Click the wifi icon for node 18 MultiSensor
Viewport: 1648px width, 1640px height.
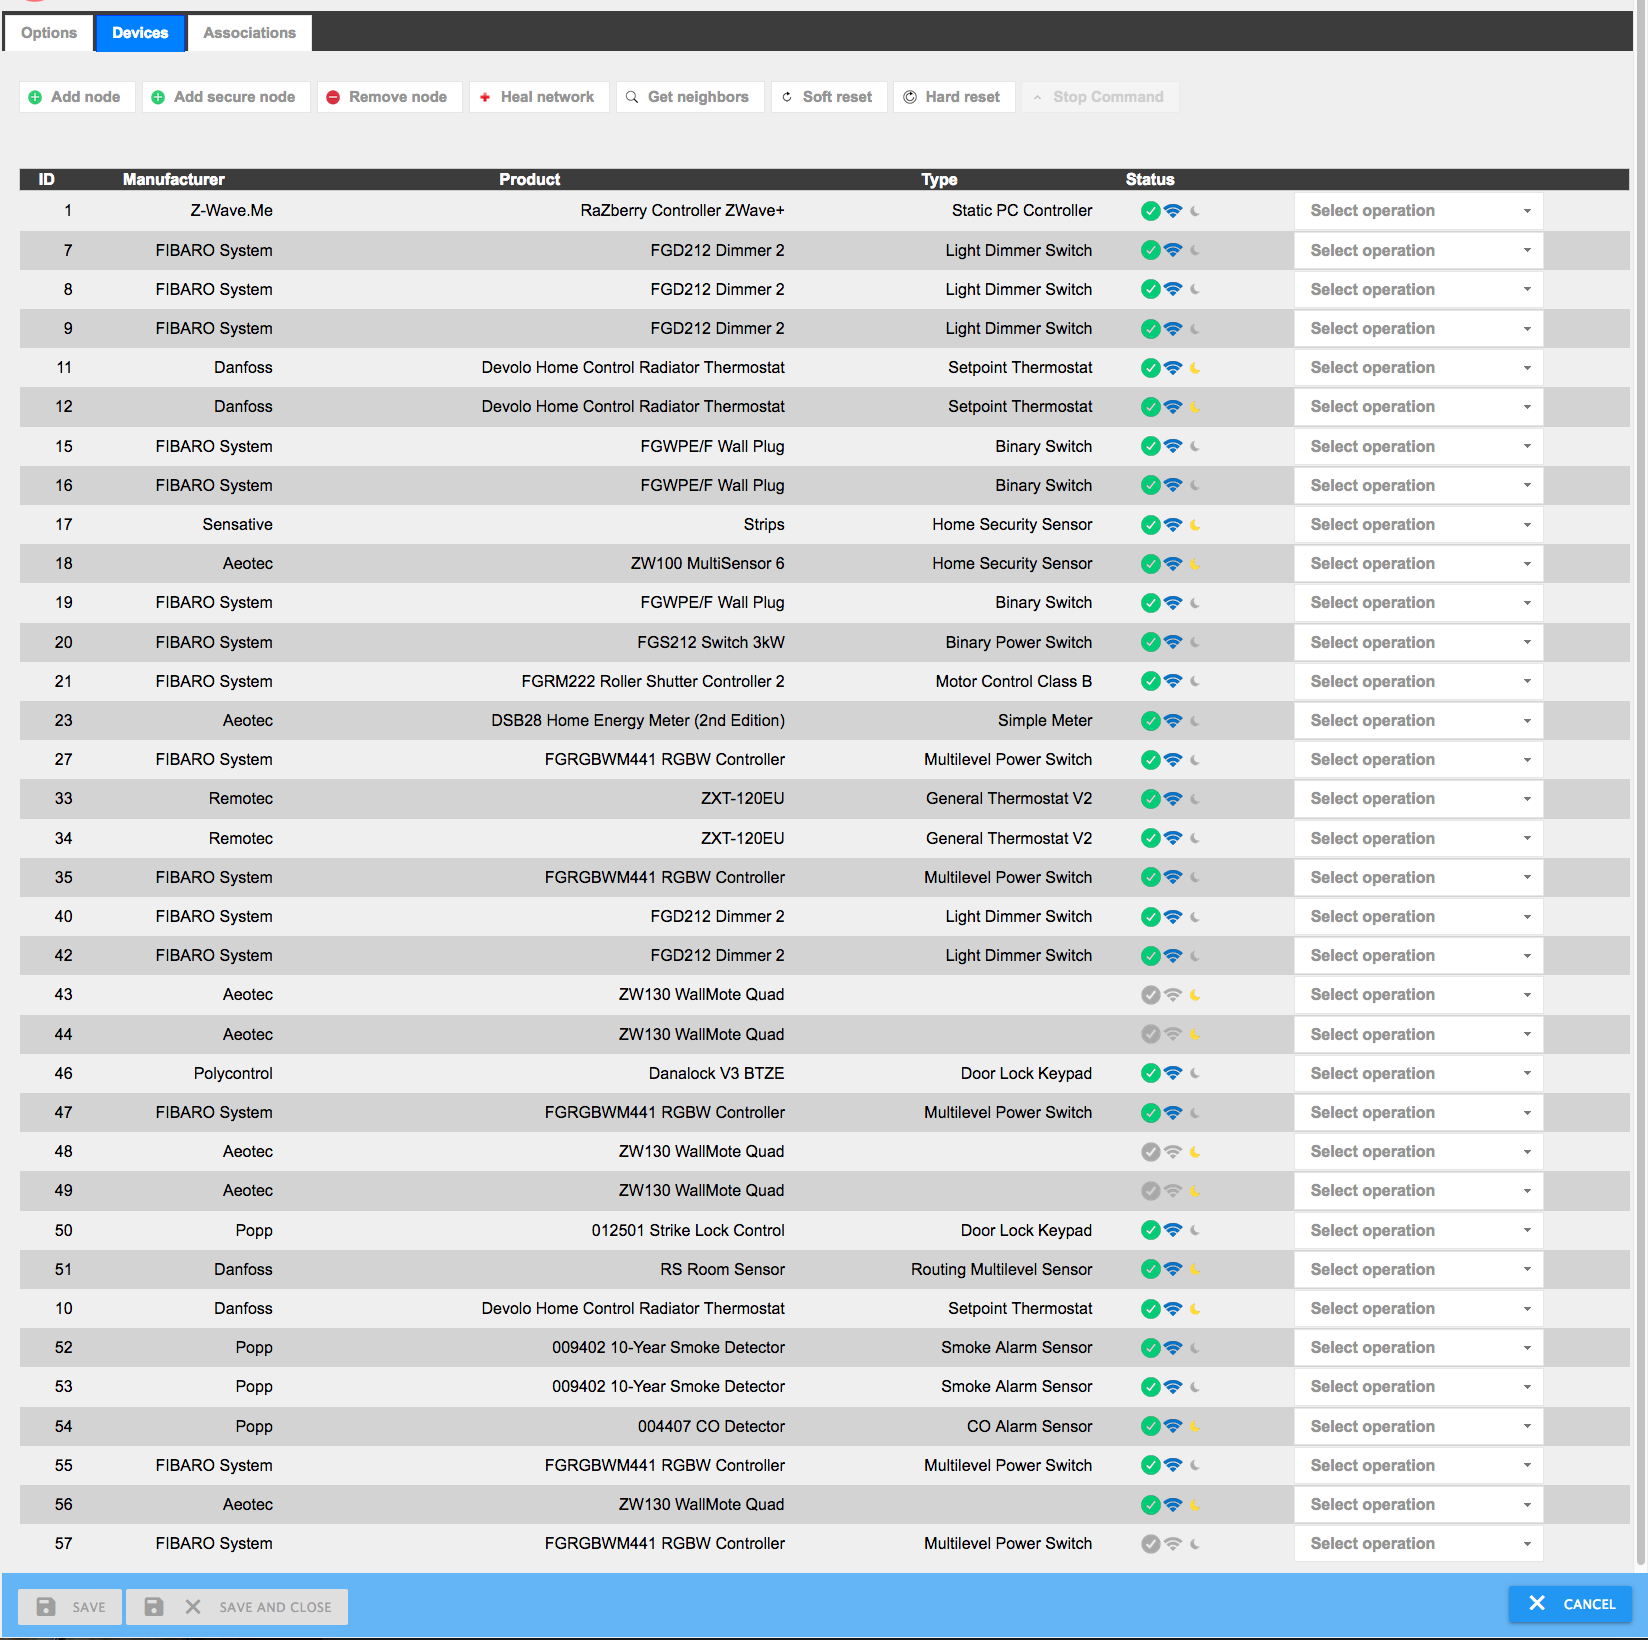(x=1173, y=563)
